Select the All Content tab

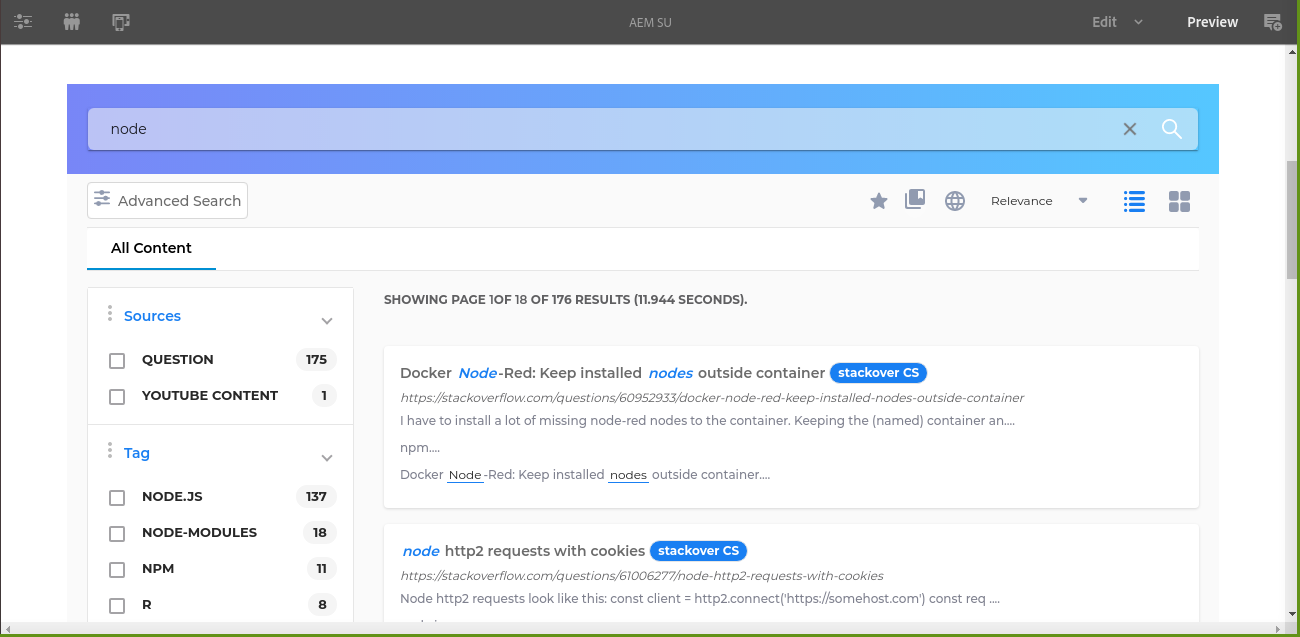pyautogui.click(x=151, y=248)
